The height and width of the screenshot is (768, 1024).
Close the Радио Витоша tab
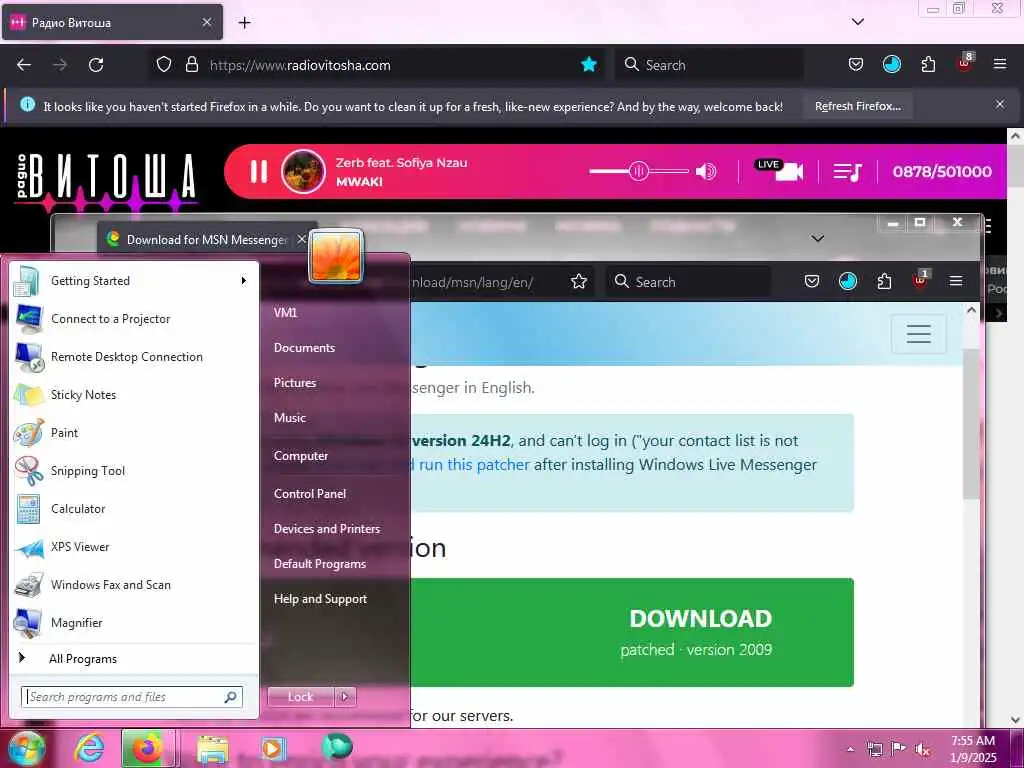pos(206,22)
